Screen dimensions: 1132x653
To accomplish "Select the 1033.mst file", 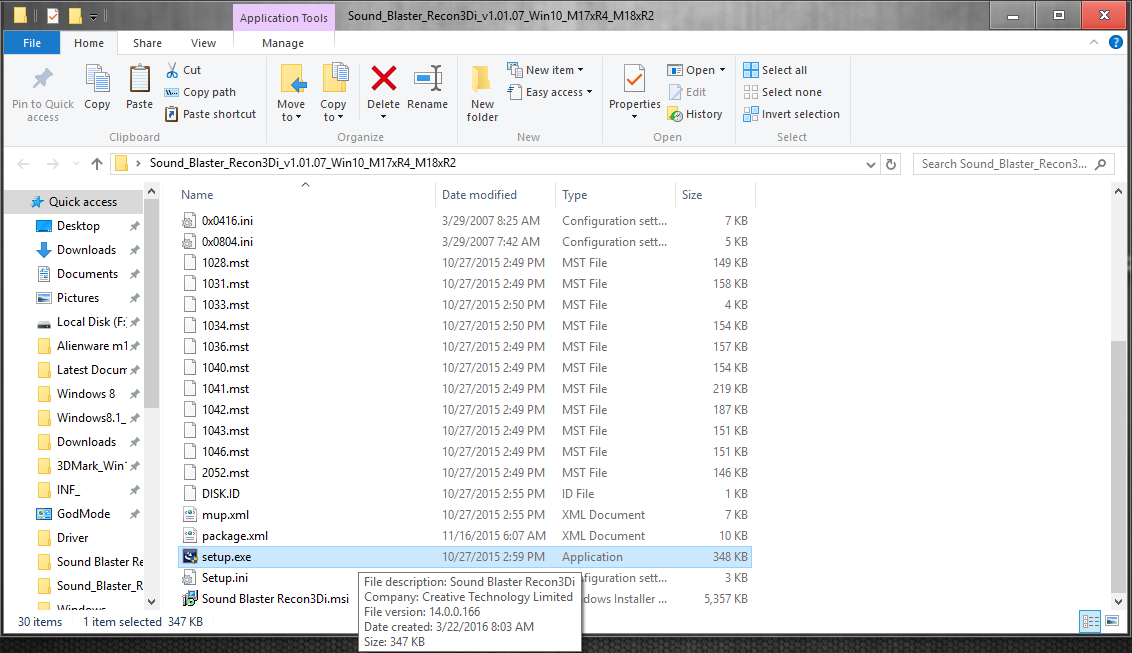I will tap(464, 305).
